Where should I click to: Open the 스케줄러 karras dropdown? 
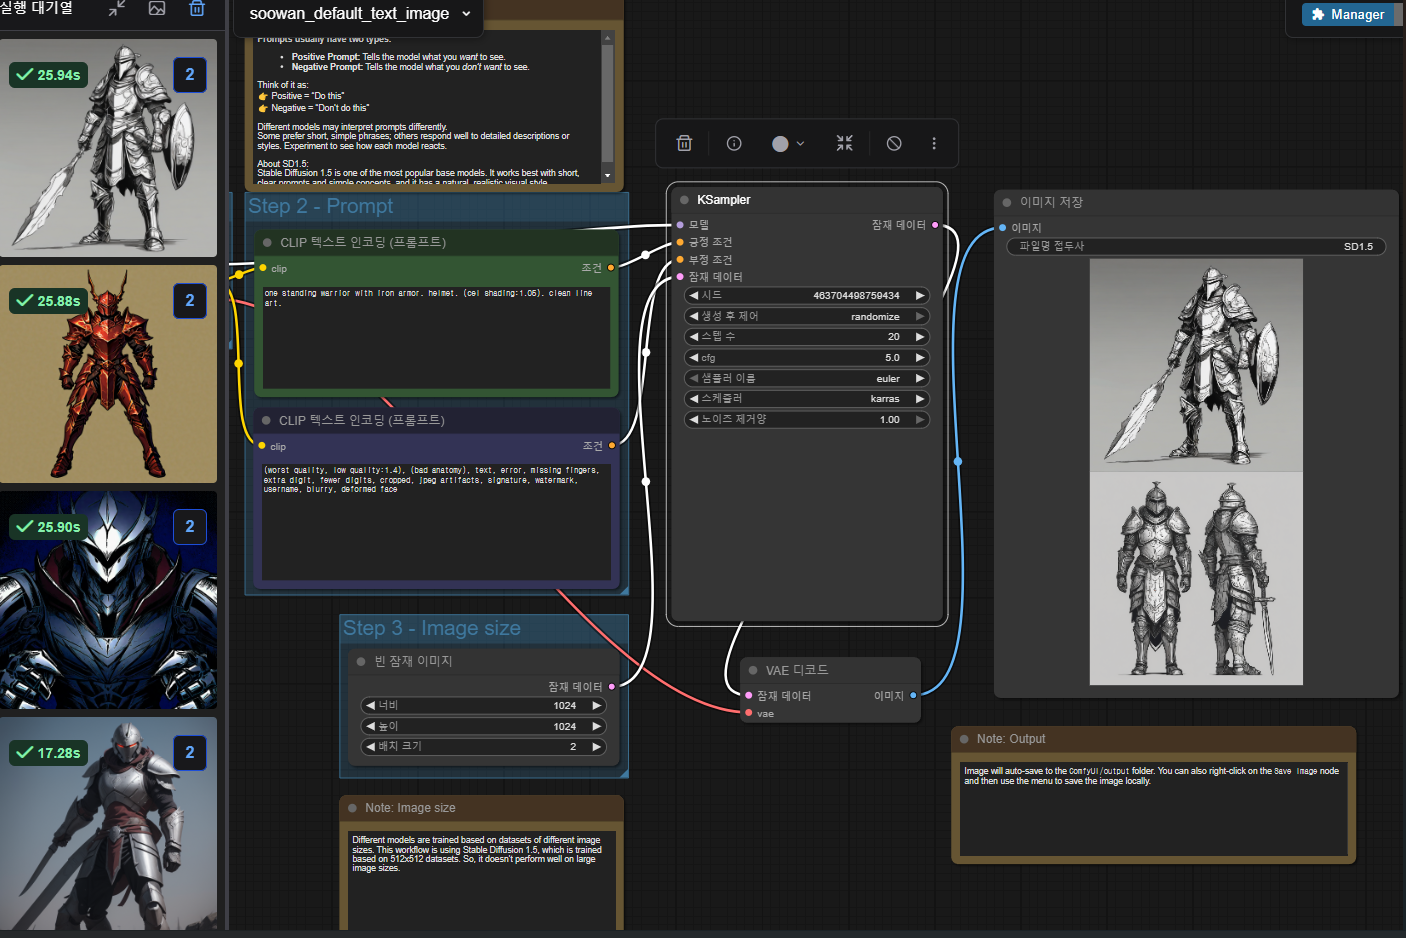(x=807, y=399)
